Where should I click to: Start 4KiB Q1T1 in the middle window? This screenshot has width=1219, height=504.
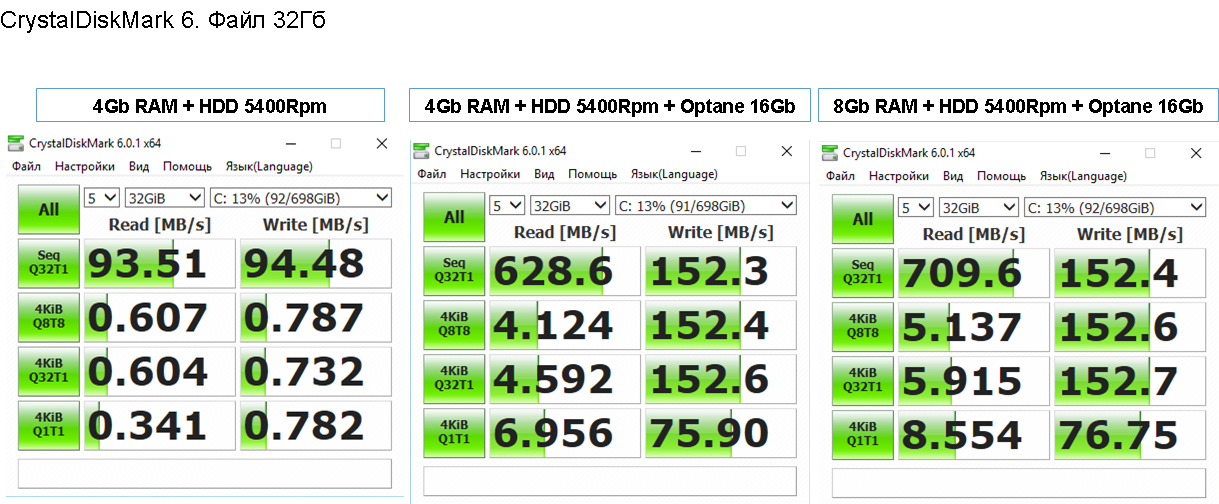(454, 432)
